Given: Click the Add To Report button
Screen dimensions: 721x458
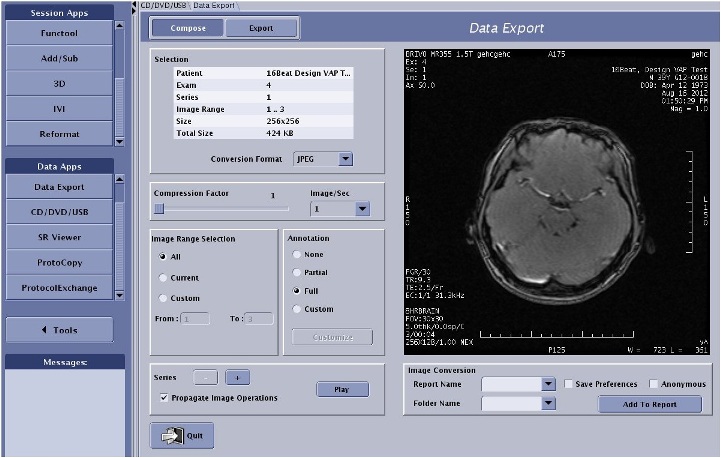Looking at the screenshot, I should point(650,405).
